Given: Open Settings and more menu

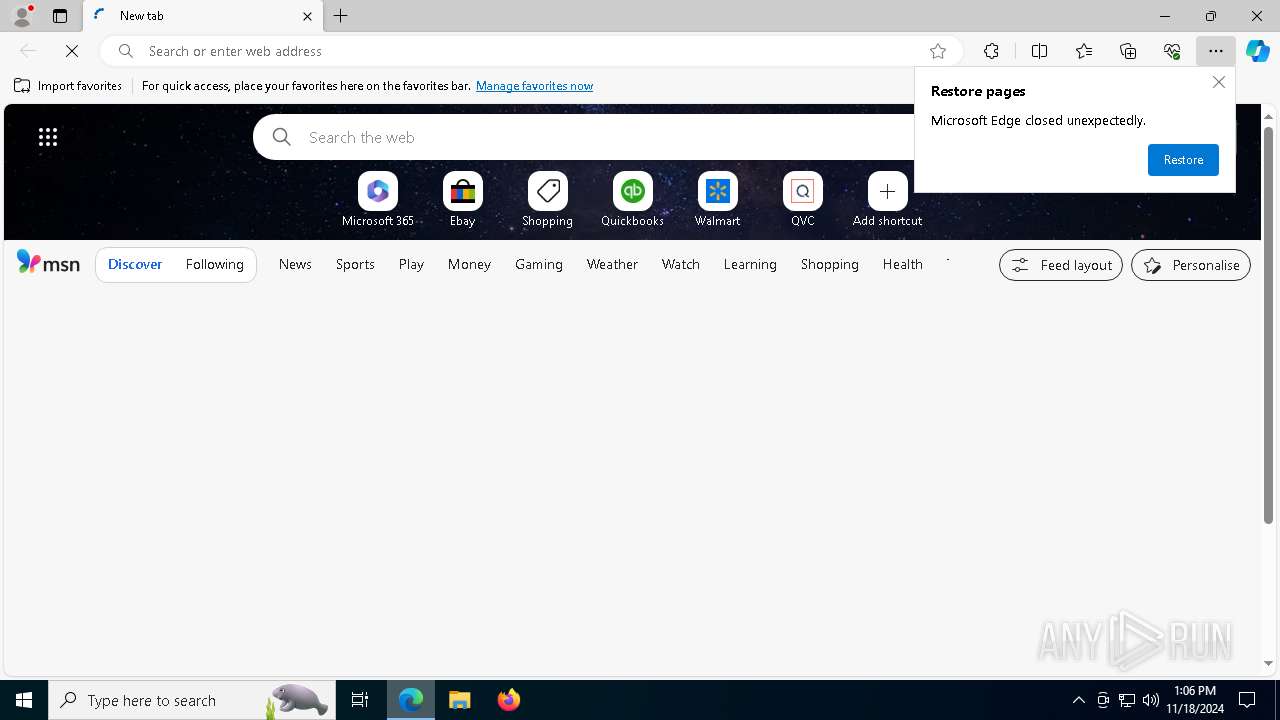Looking at the screenshot, I should (x=1216, y=51).
